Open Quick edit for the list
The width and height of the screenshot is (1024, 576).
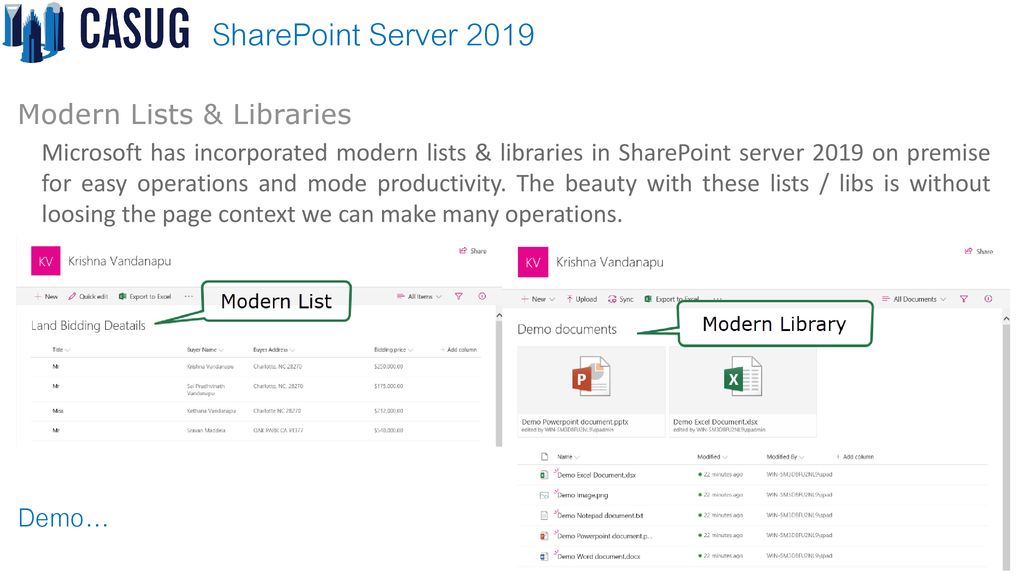pos(88,296)
